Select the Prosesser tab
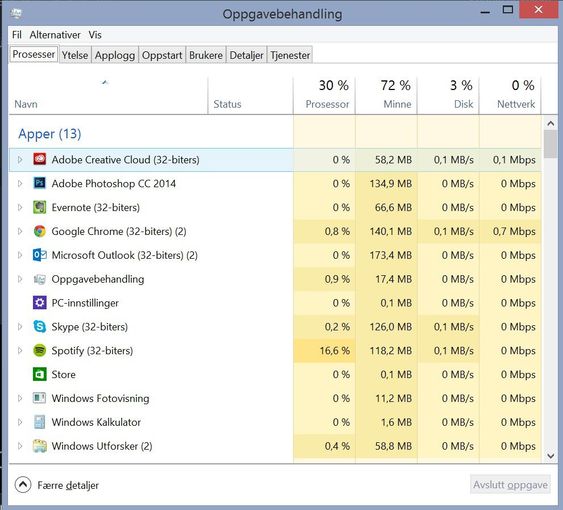 (x=34, y=54)
